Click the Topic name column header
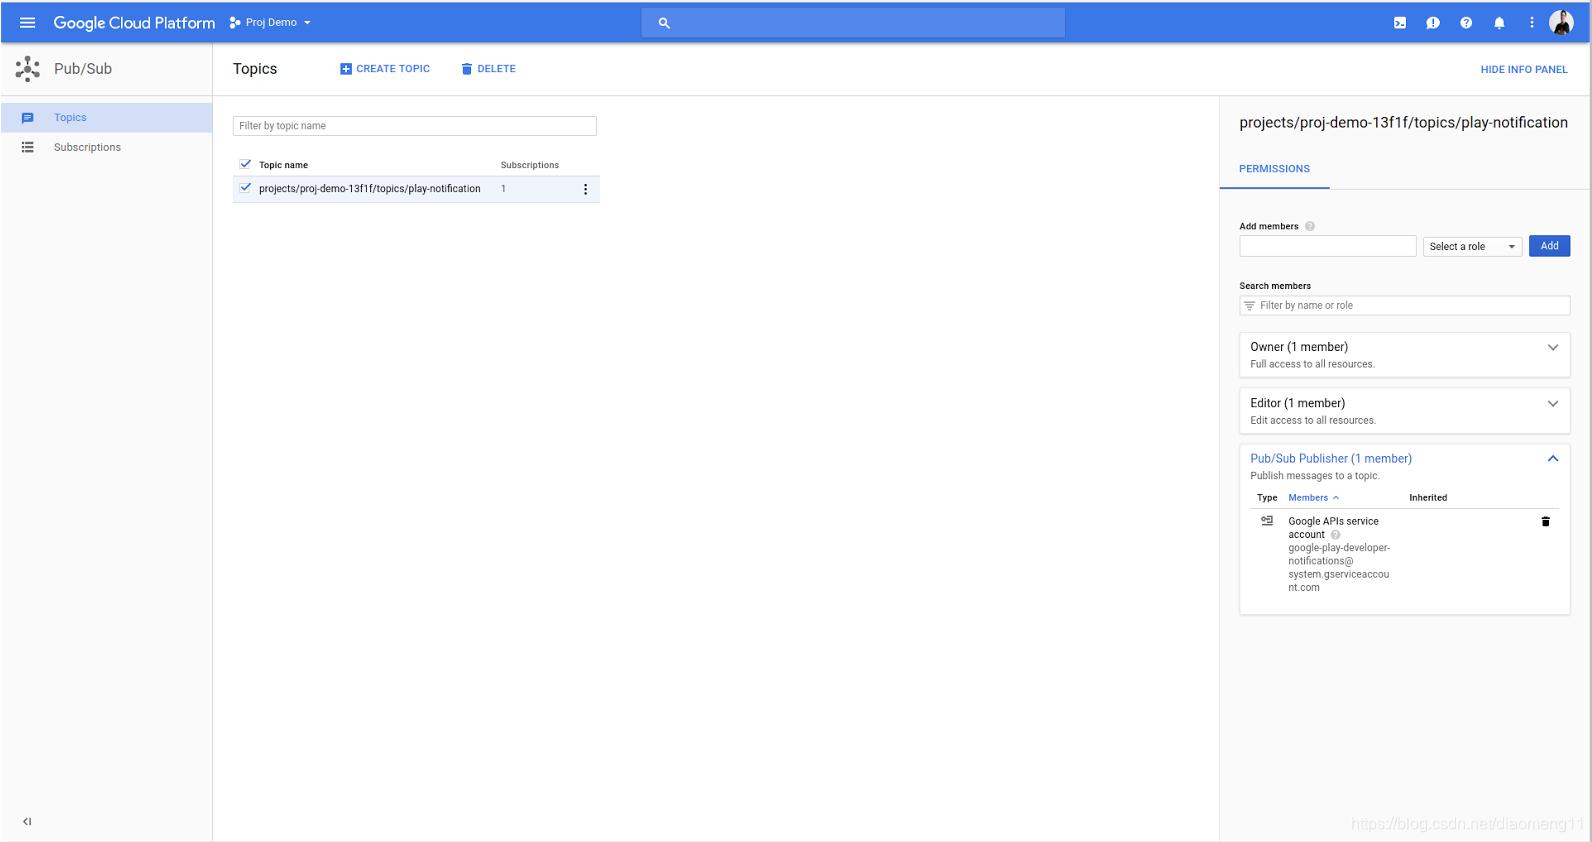Viewport: 1592px width, 842px height. coord(283,165)
